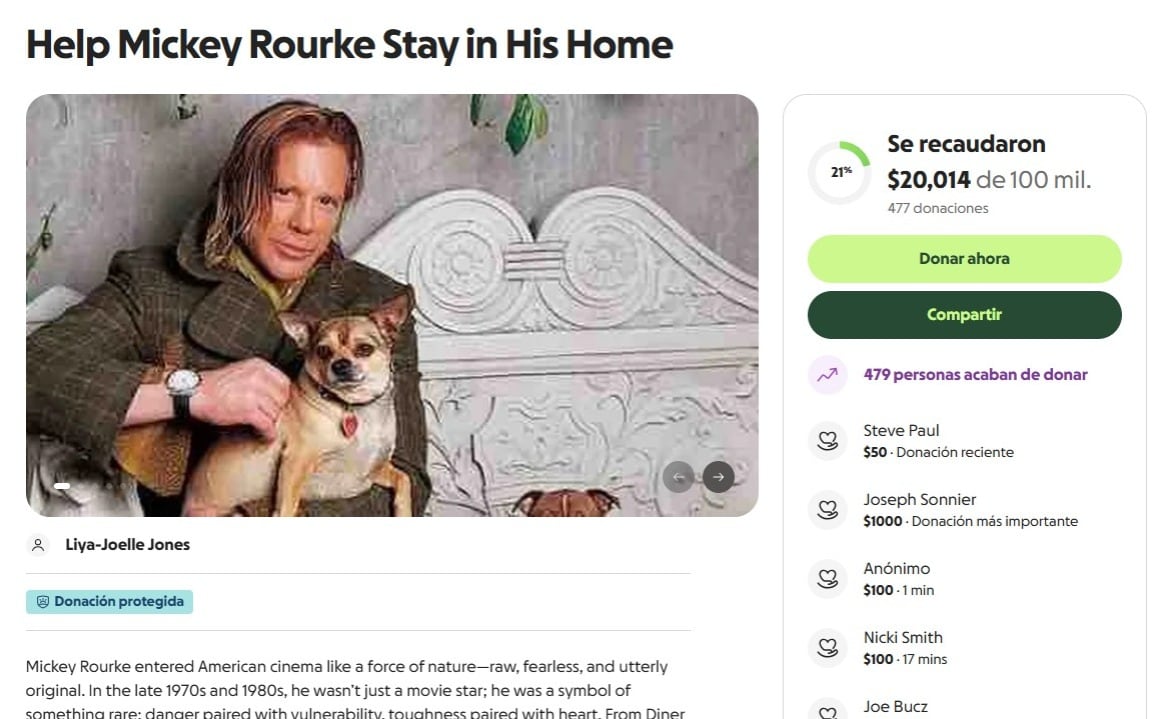
Task: Click the Donar ahora button
Action: point(963,257)
